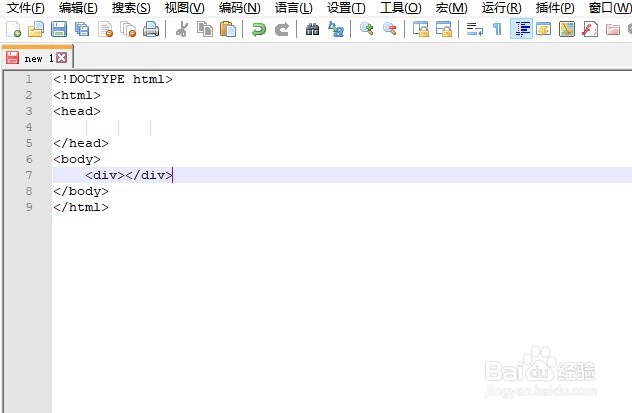Toggle word wrap in the toolbar
Screen dimensions: 632x413
click(474, 29)
